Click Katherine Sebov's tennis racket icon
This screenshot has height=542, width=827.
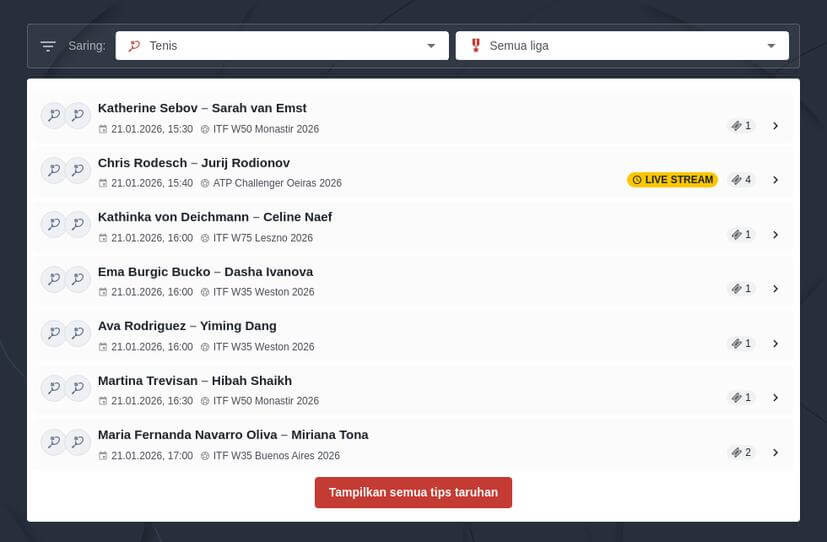click(x=53, y=116)
